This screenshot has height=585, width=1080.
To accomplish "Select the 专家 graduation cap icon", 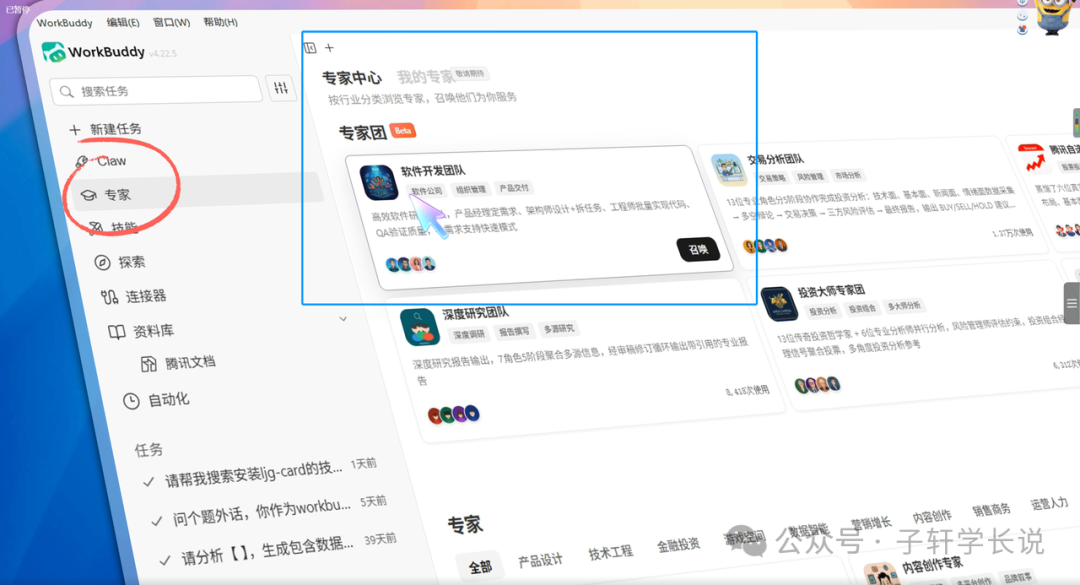I will tap(88, 195).
